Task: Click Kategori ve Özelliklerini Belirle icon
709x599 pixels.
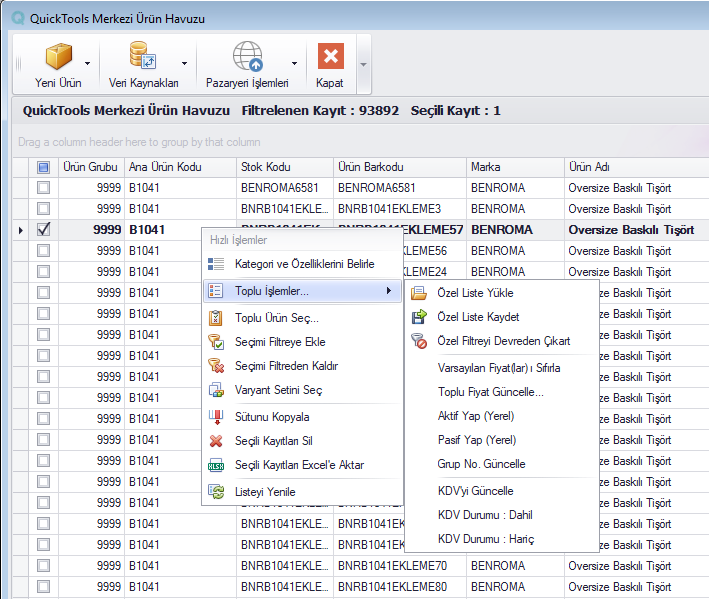Action: [216, 264]
